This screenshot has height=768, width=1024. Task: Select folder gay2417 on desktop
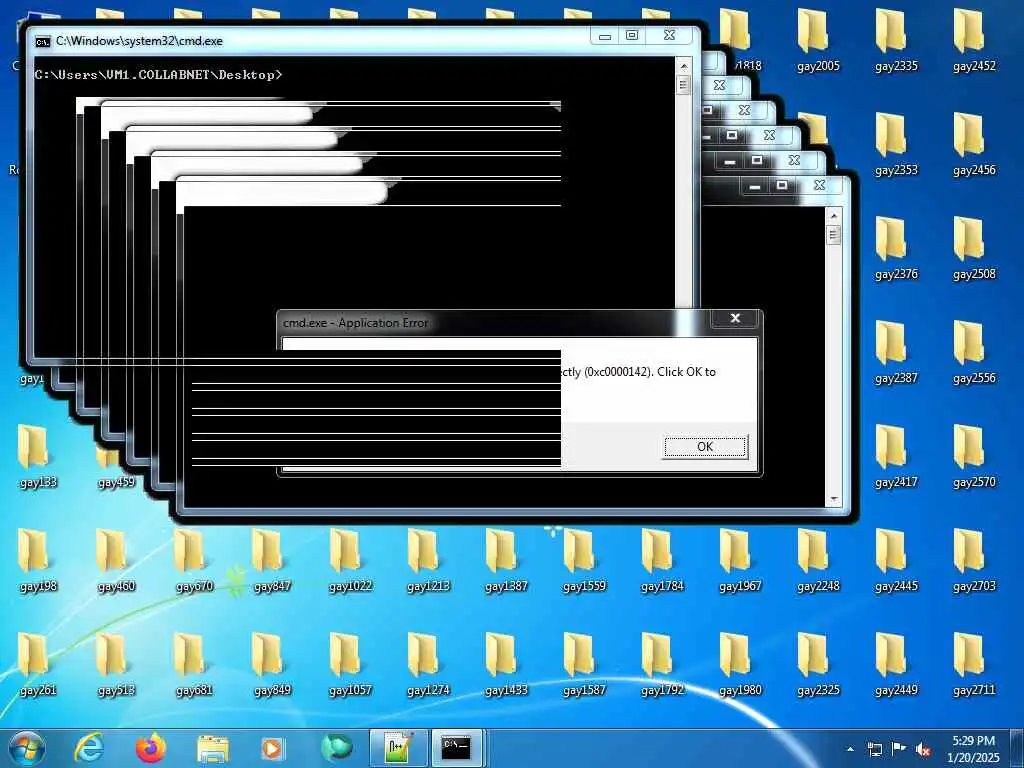pos(896,456)
